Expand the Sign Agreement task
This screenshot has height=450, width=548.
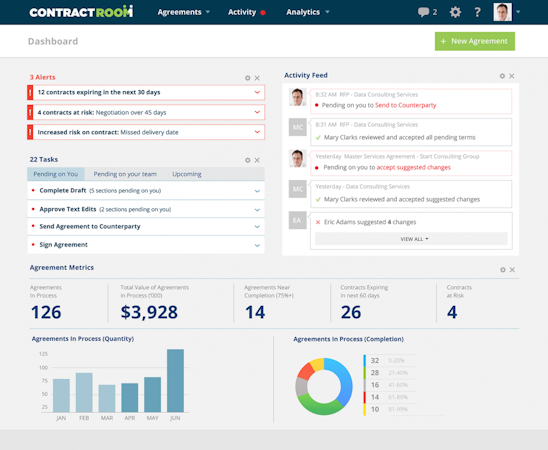(257, 245)
